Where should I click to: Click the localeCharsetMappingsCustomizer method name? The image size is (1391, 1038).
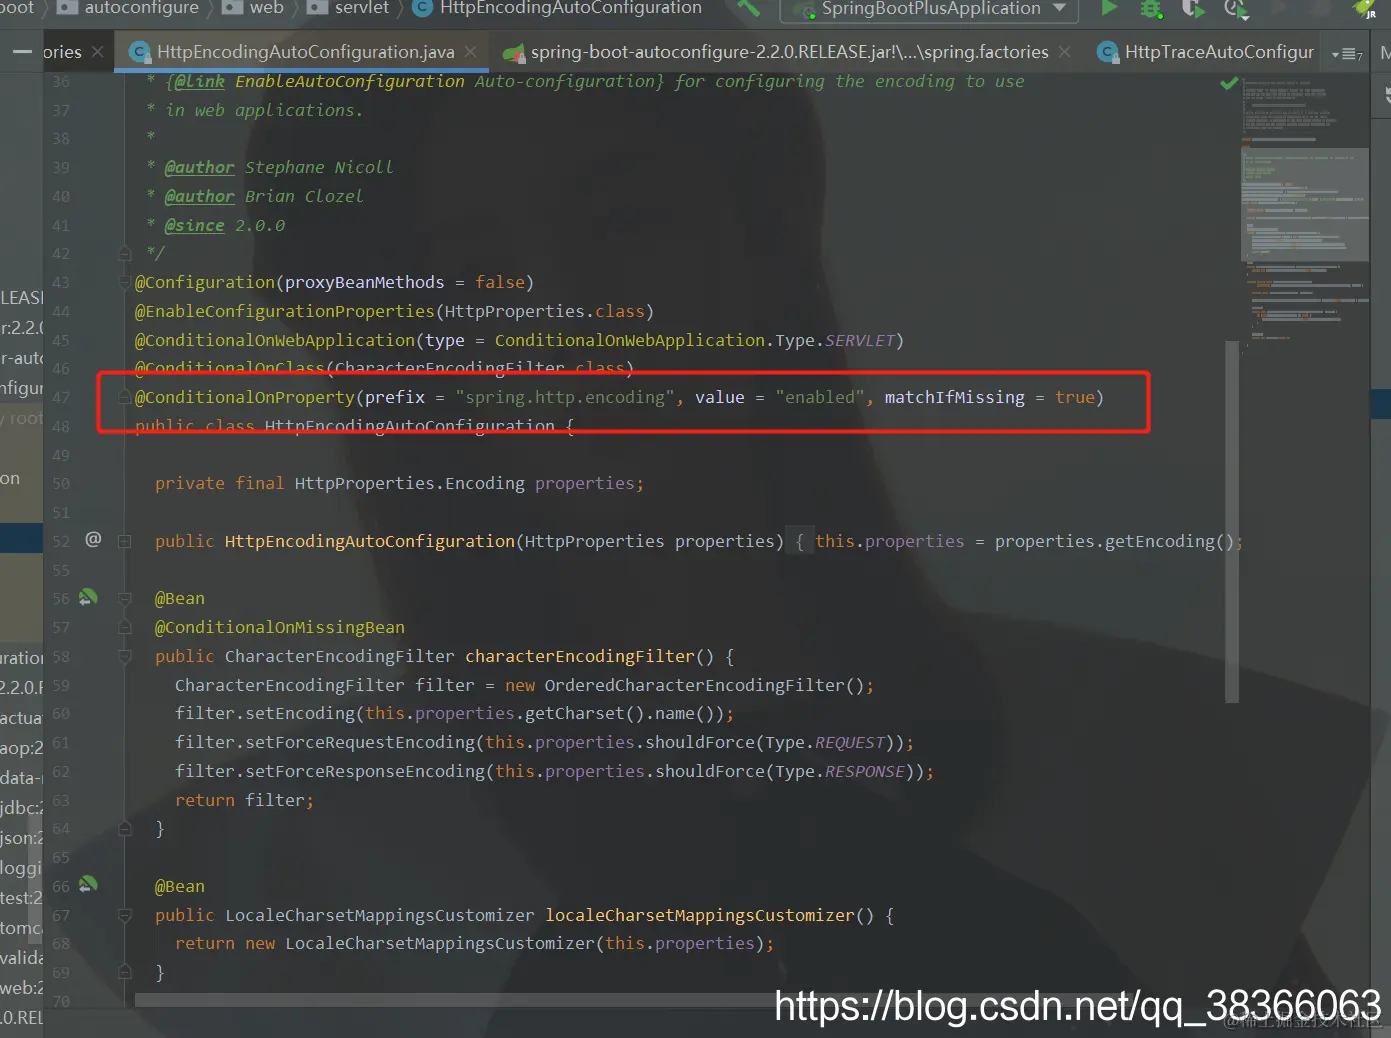pos(699,915)
